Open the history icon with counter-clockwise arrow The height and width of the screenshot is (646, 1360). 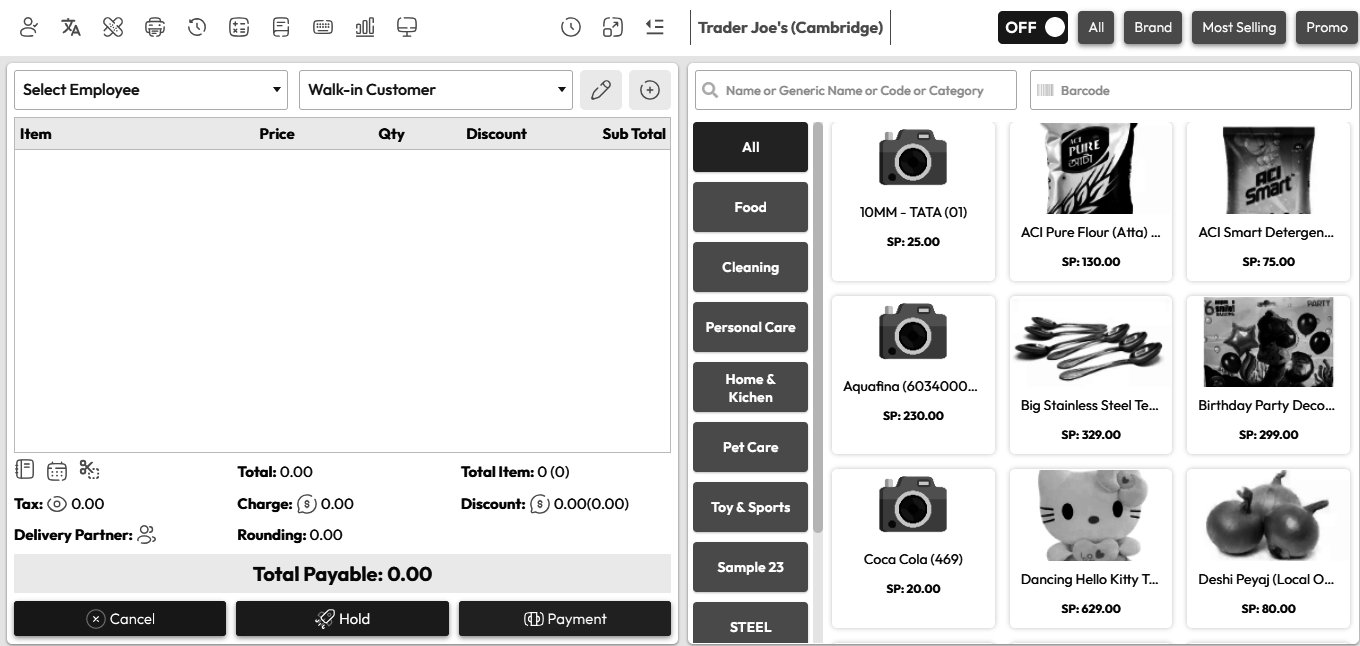tap(197, 27)
